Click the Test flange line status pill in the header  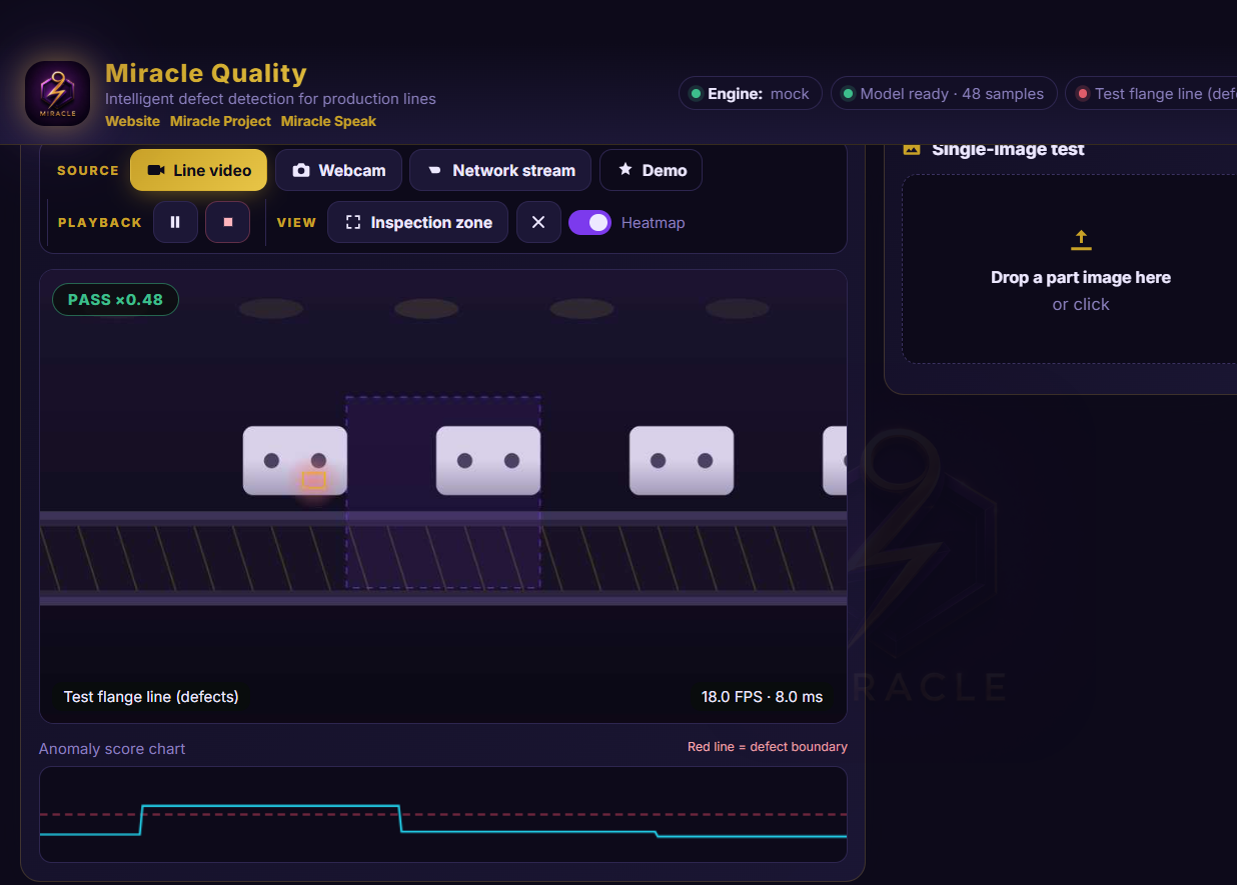pyautogui.click(x=1151, y=93)
